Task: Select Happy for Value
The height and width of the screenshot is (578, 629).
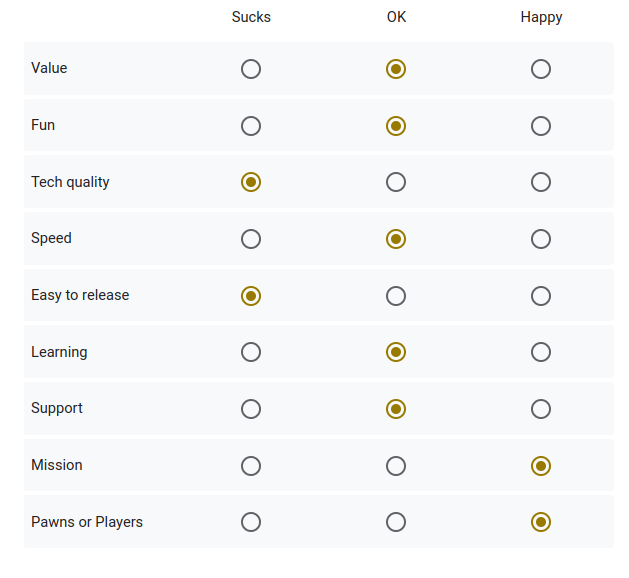Action: click(541, 69)
